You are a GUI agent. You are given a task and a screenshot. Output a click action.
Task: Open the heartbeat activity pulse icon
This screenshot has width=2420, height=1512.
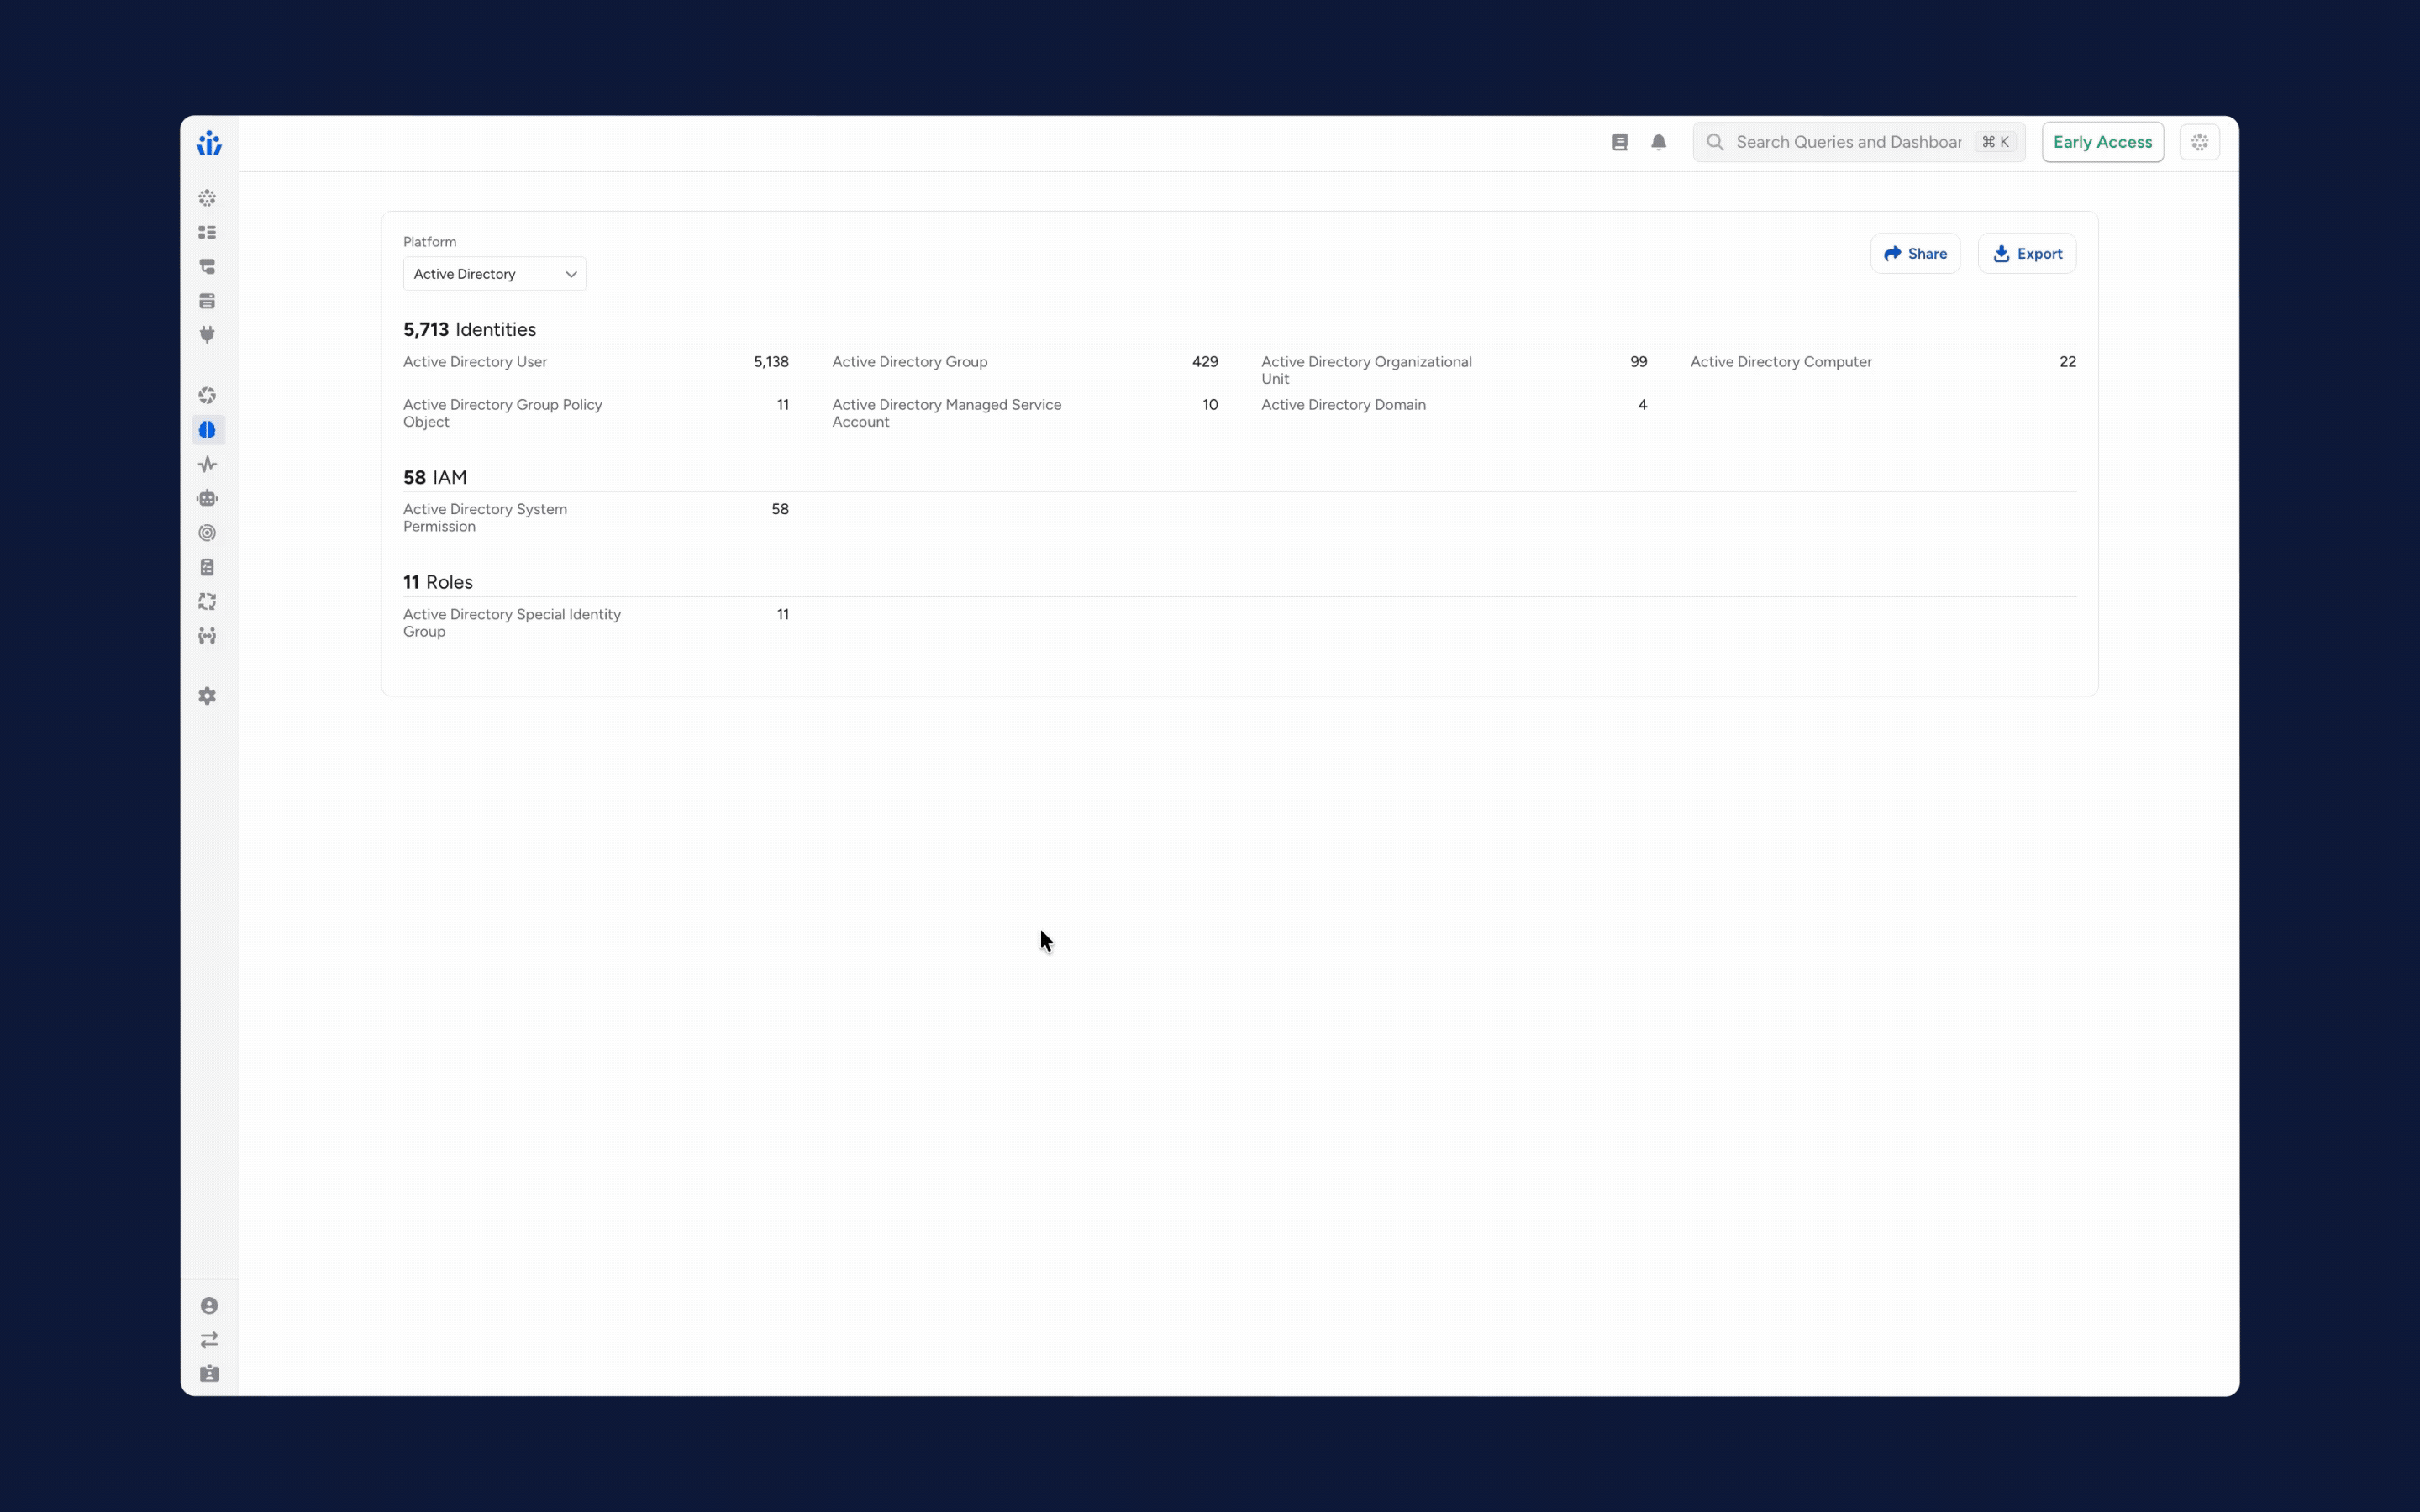pyautogui.click(x=207, y=464)
